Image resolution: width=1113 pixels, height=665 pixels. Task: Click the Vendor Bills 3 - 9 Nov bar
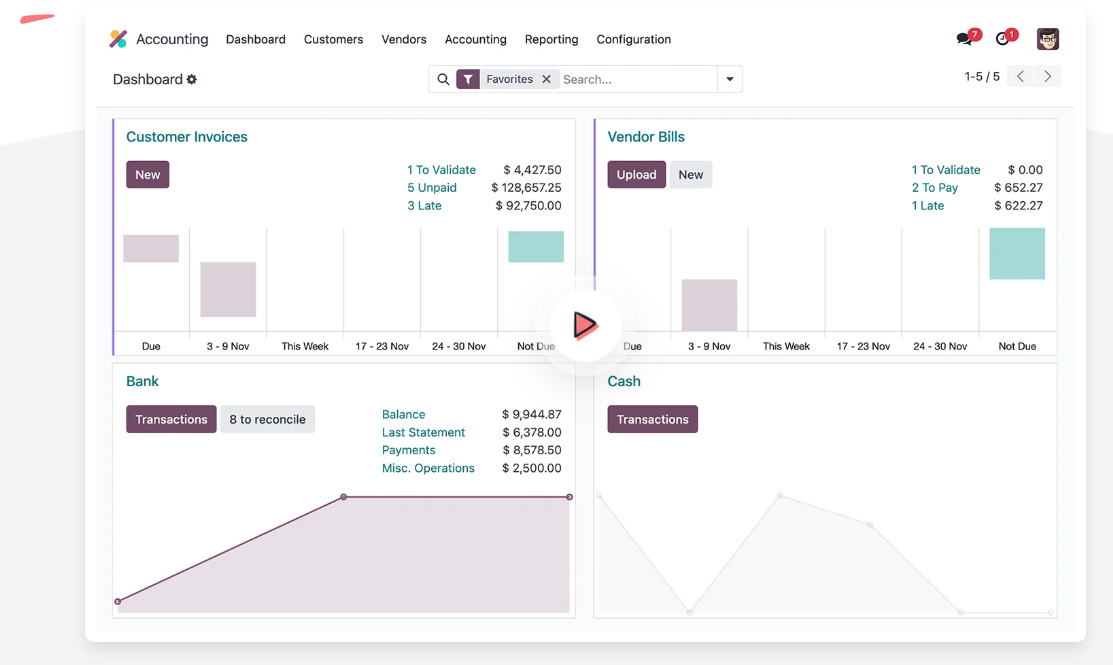pyautogui.click(x=709, y=305)
